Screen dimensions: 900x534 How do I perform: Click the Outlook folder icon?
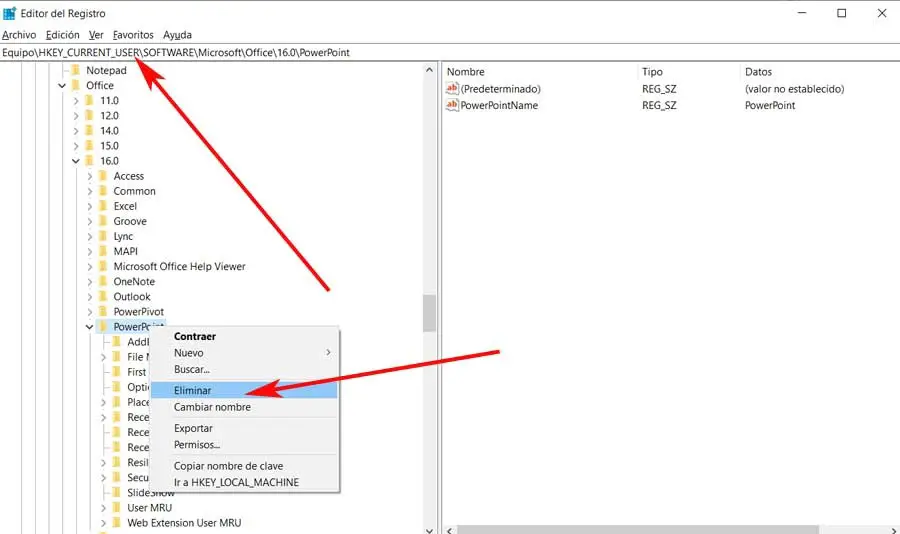coord(103,296)
